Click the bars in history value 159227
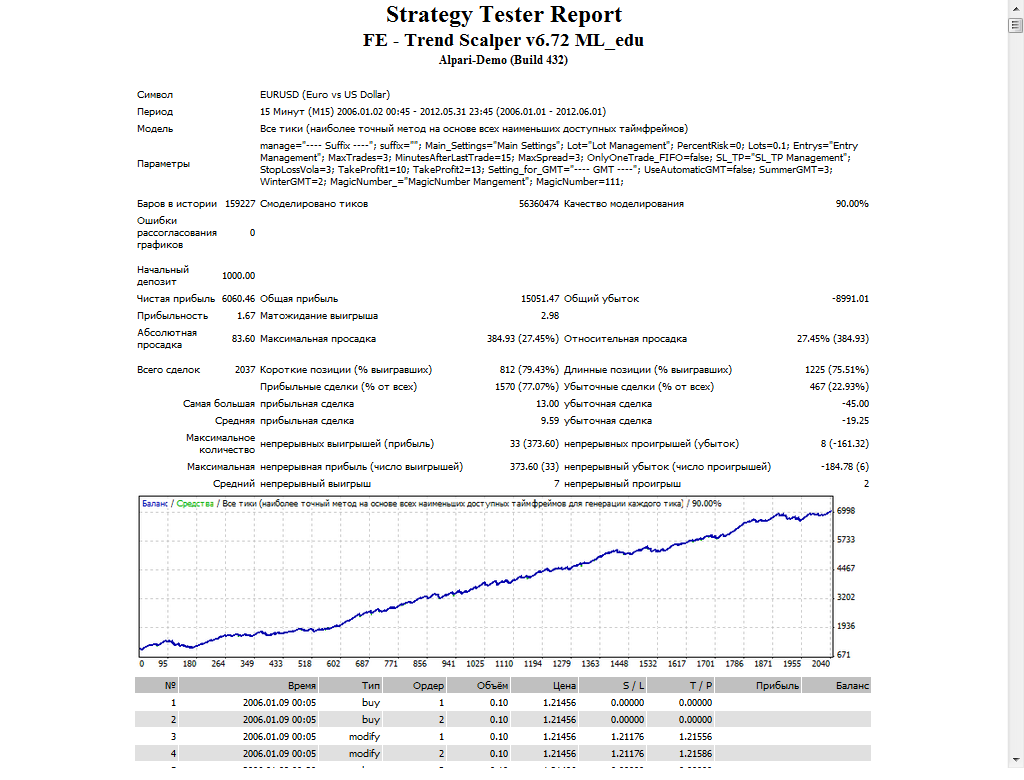 [x=240, y=204]
